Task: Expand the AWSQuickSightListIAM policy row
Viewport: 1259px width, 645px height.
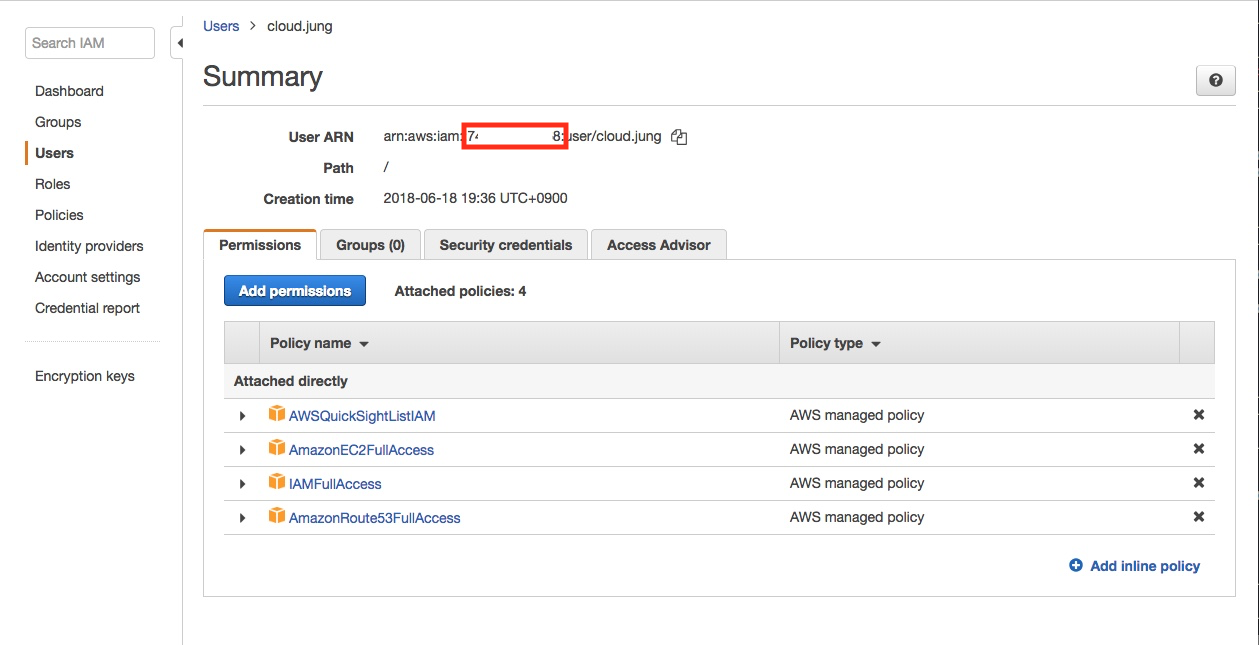Action: (242, 416)
